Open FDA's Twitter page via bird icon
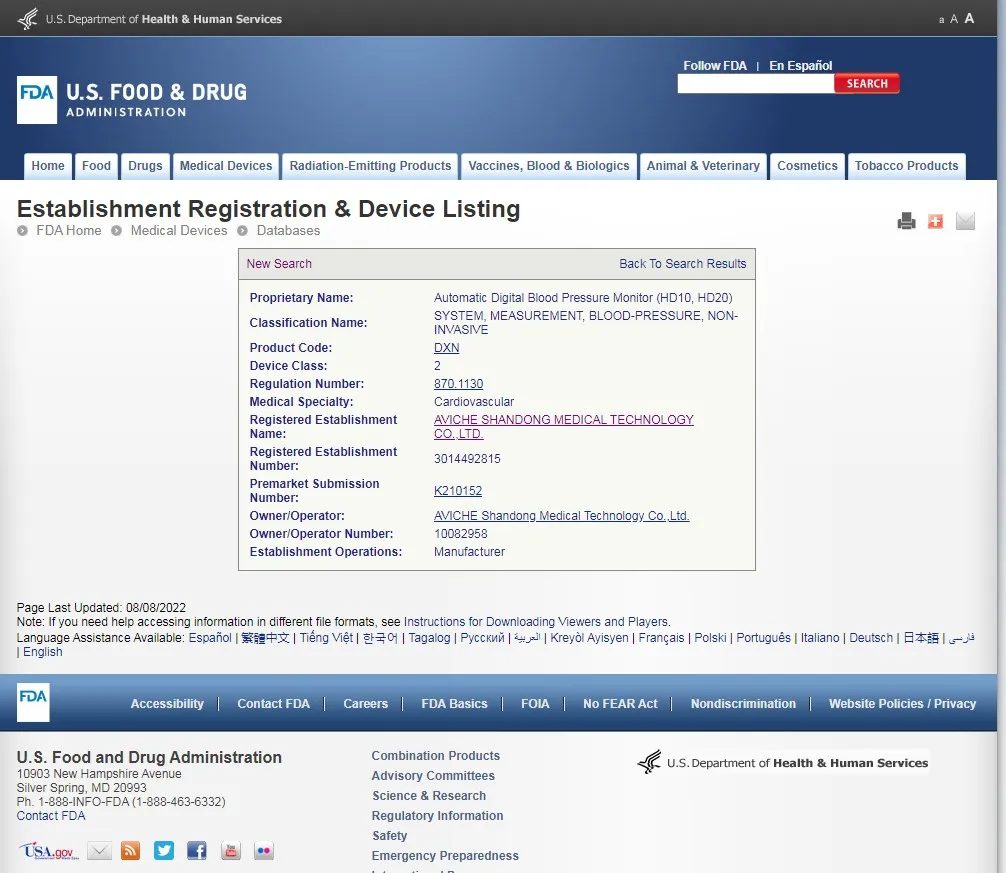The height and width of the screenshot is (873, 1006). pyautogui.click(x=163, y=850)
